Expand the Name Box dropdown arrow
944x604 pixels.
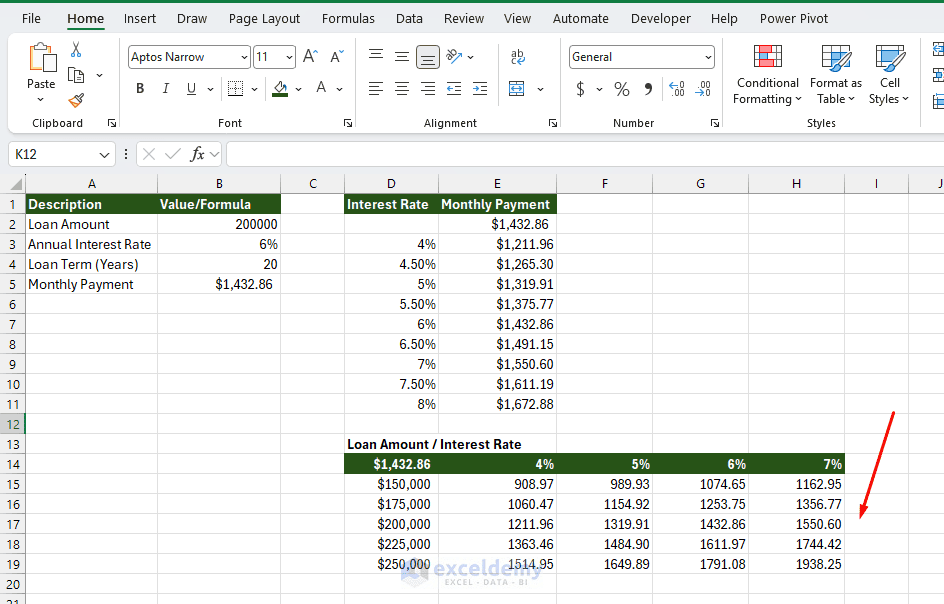pyautogui.click(x=104, y=155)
